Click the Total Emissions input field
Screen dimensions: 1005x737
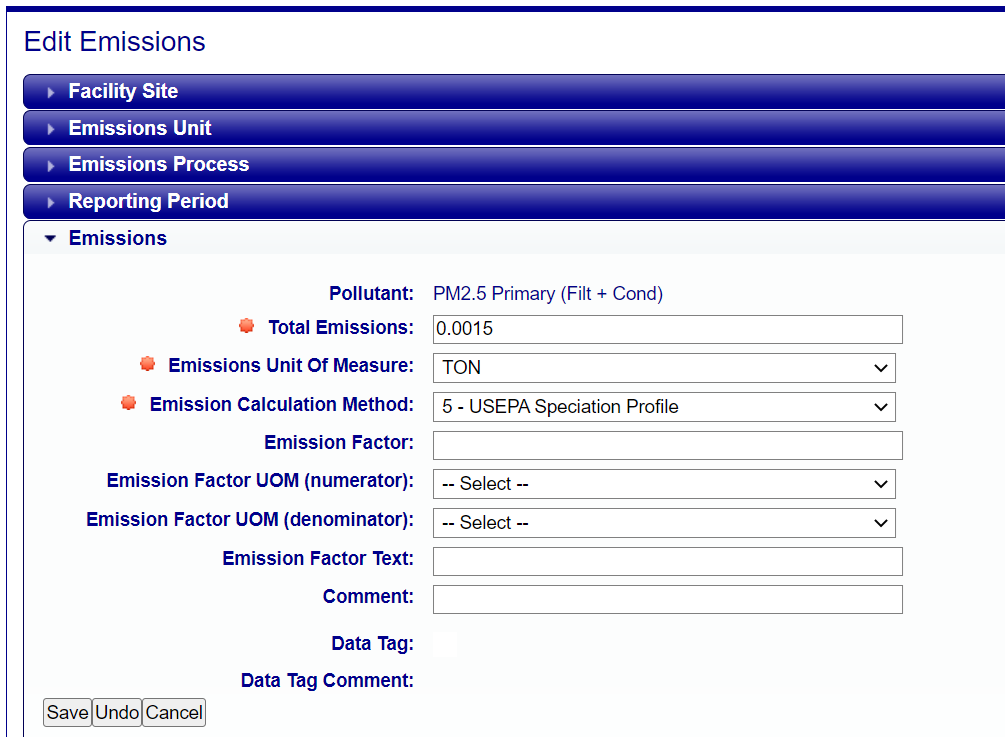pyautogui.click(x=667, y=329)
